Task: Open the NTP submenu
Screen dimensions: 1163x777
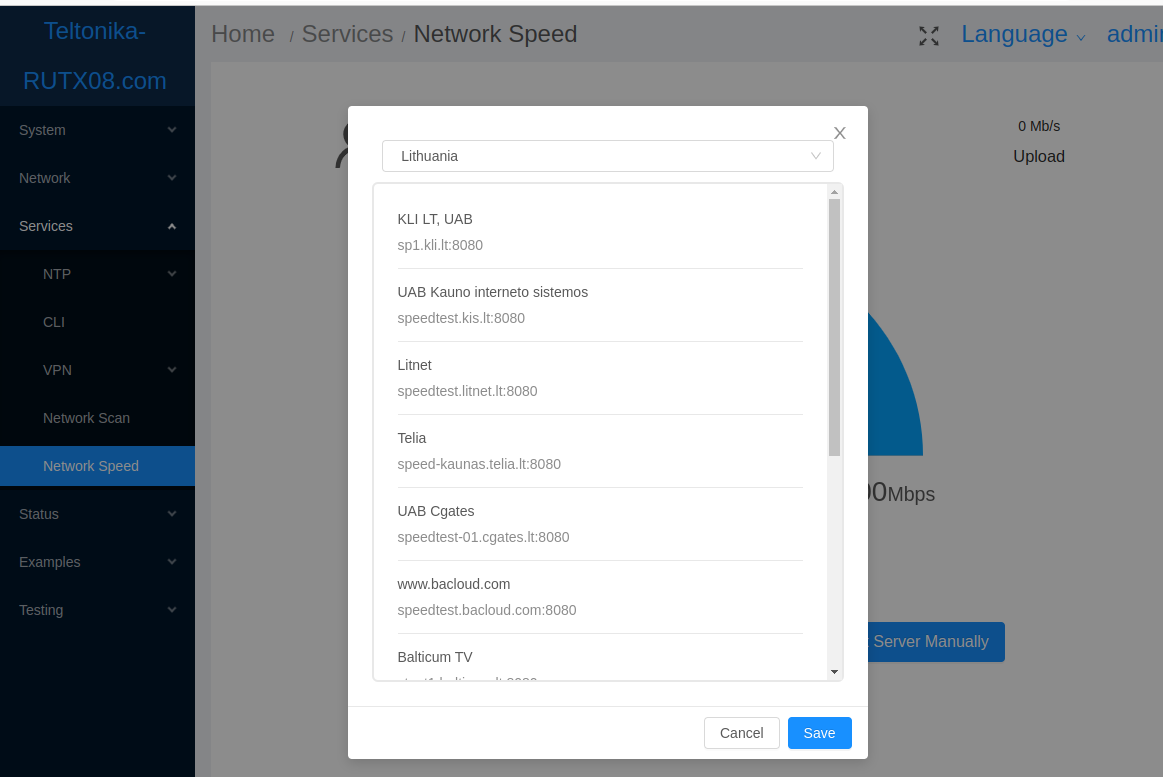Action: tap(107, 273)
